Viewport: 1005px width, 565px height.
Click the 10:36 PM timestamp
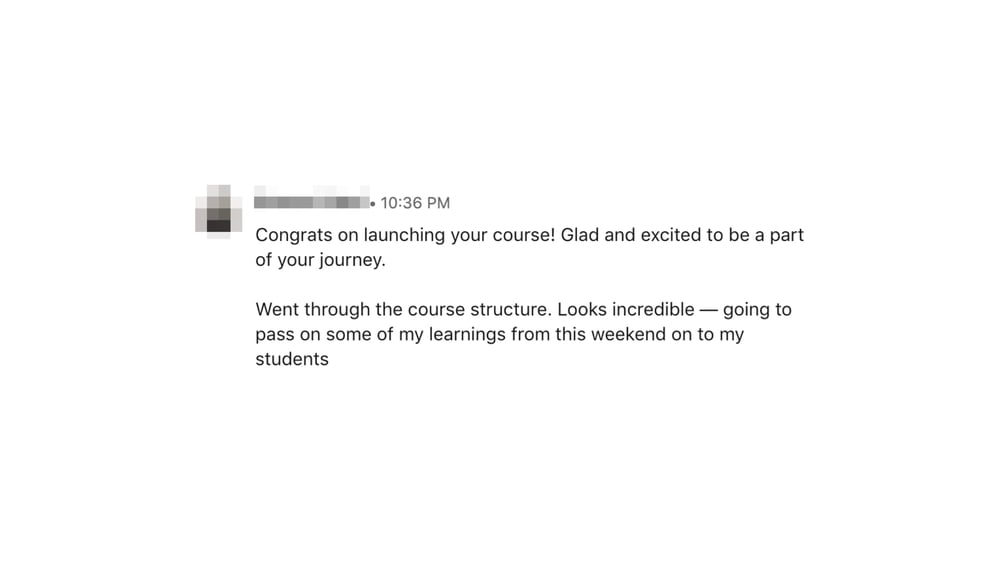tap(415, 203)
